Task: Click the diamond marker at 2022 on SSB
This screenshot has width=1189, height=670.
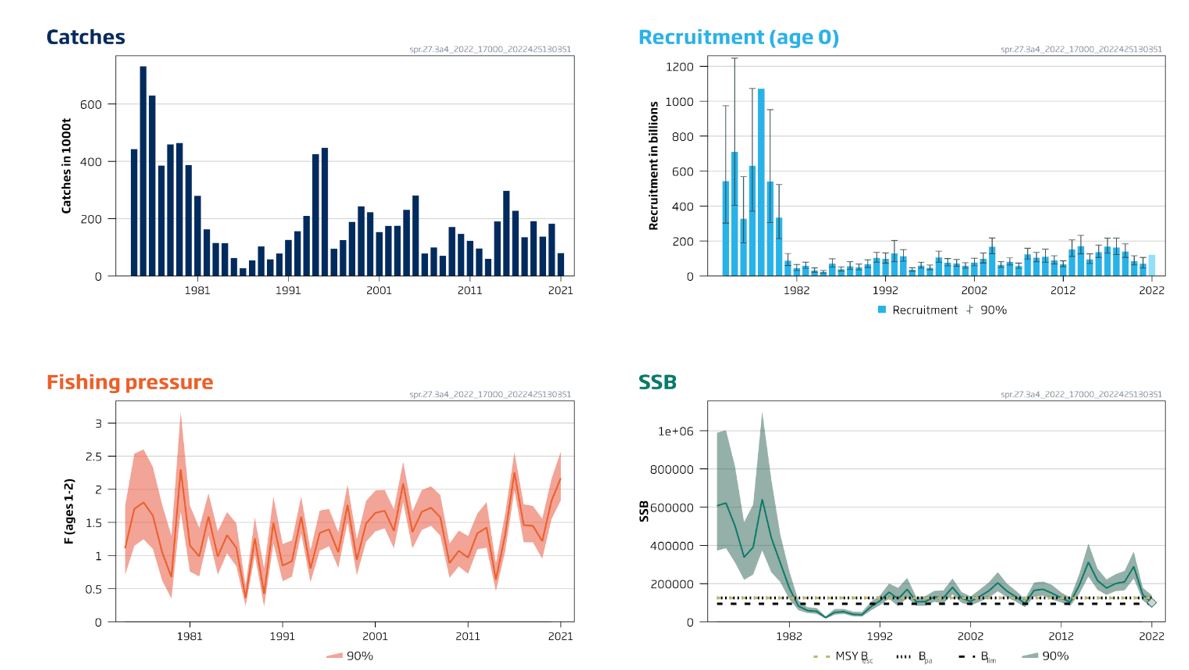Action: click(1151, 602)
